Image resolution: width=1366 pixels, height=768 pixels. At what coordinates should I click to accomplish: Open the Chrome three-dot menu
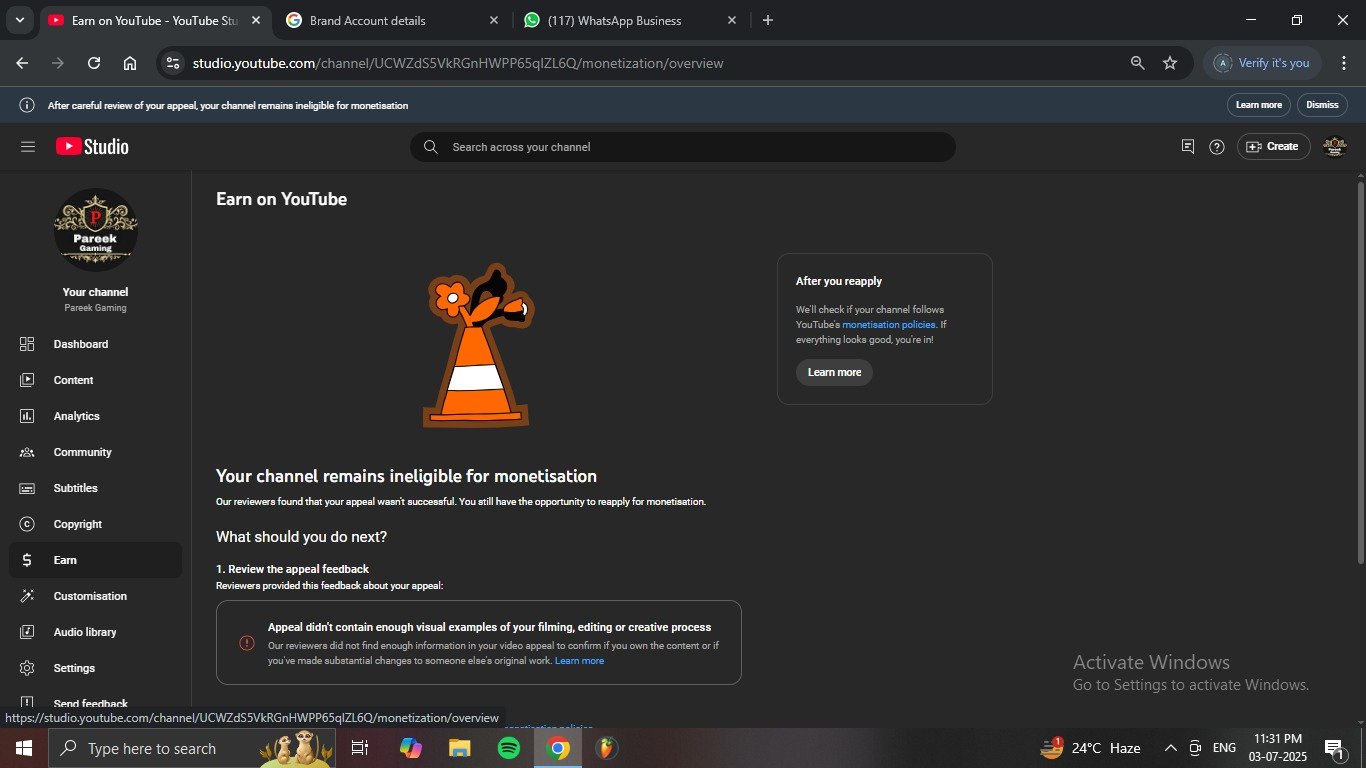1344,63
